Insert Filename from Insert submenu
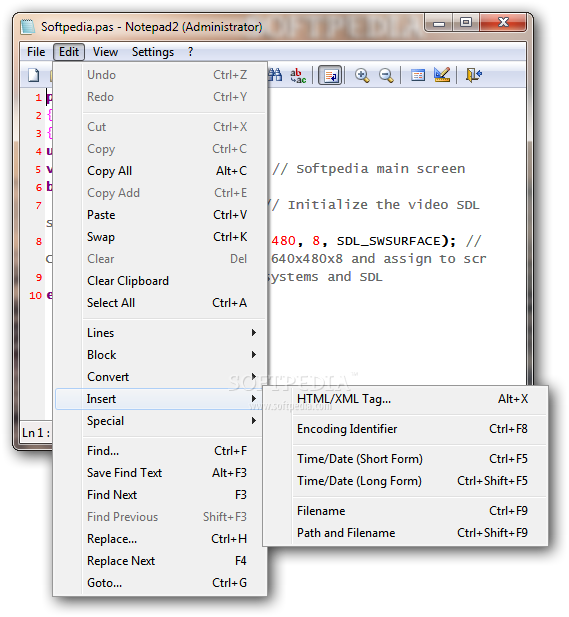Viewport: 569px width, 617px height. [x=405, y=511]
